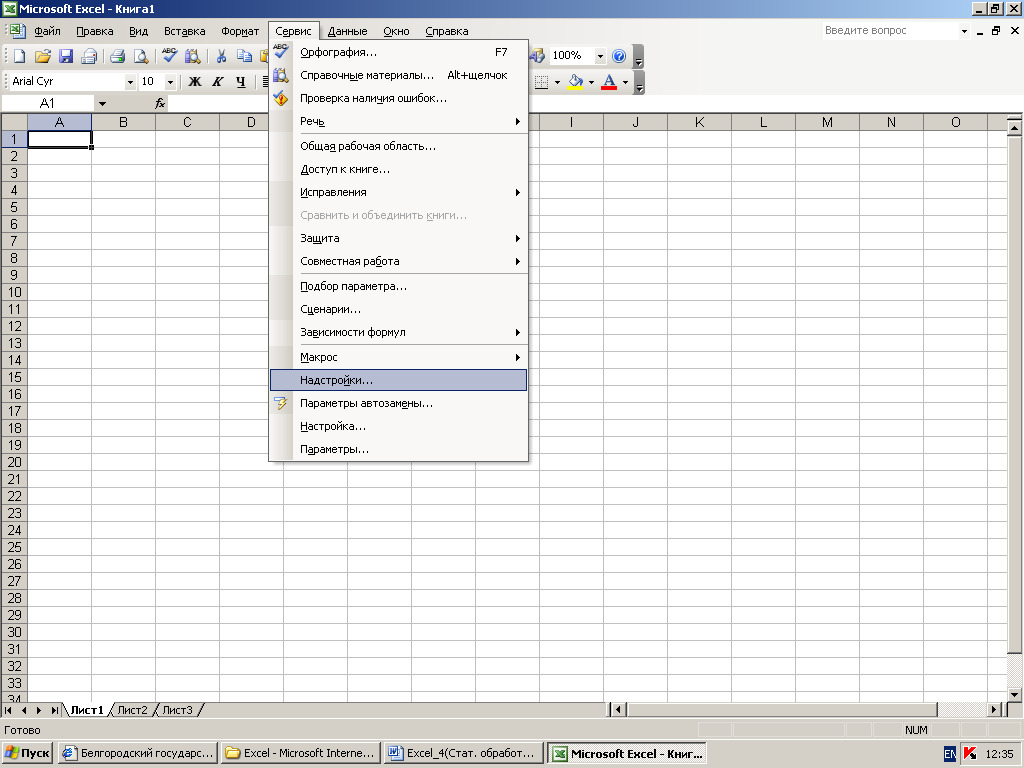Image resolution: width=1024 pixels, height=768 pixels.
Task: Switch to Excel_4 Word document taskbar button
Action: click(x=464, y=753)
